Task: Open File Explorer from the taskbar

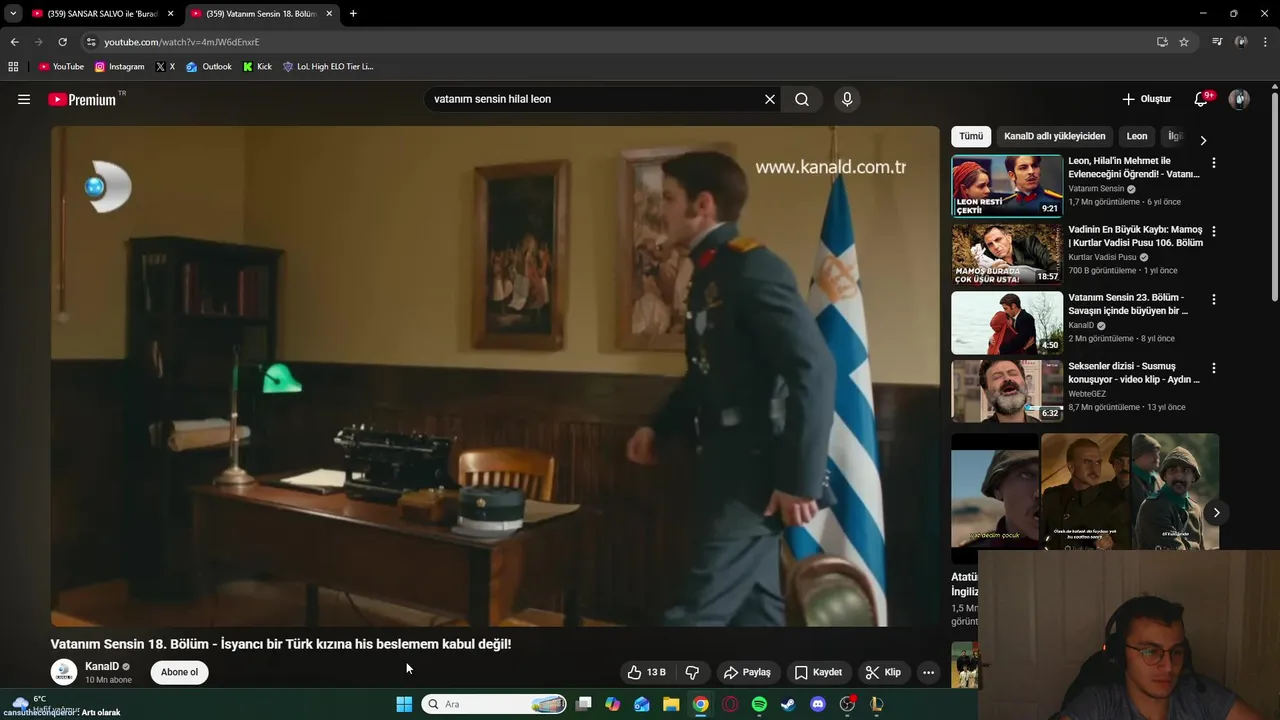Action: (x=671, y=704)
